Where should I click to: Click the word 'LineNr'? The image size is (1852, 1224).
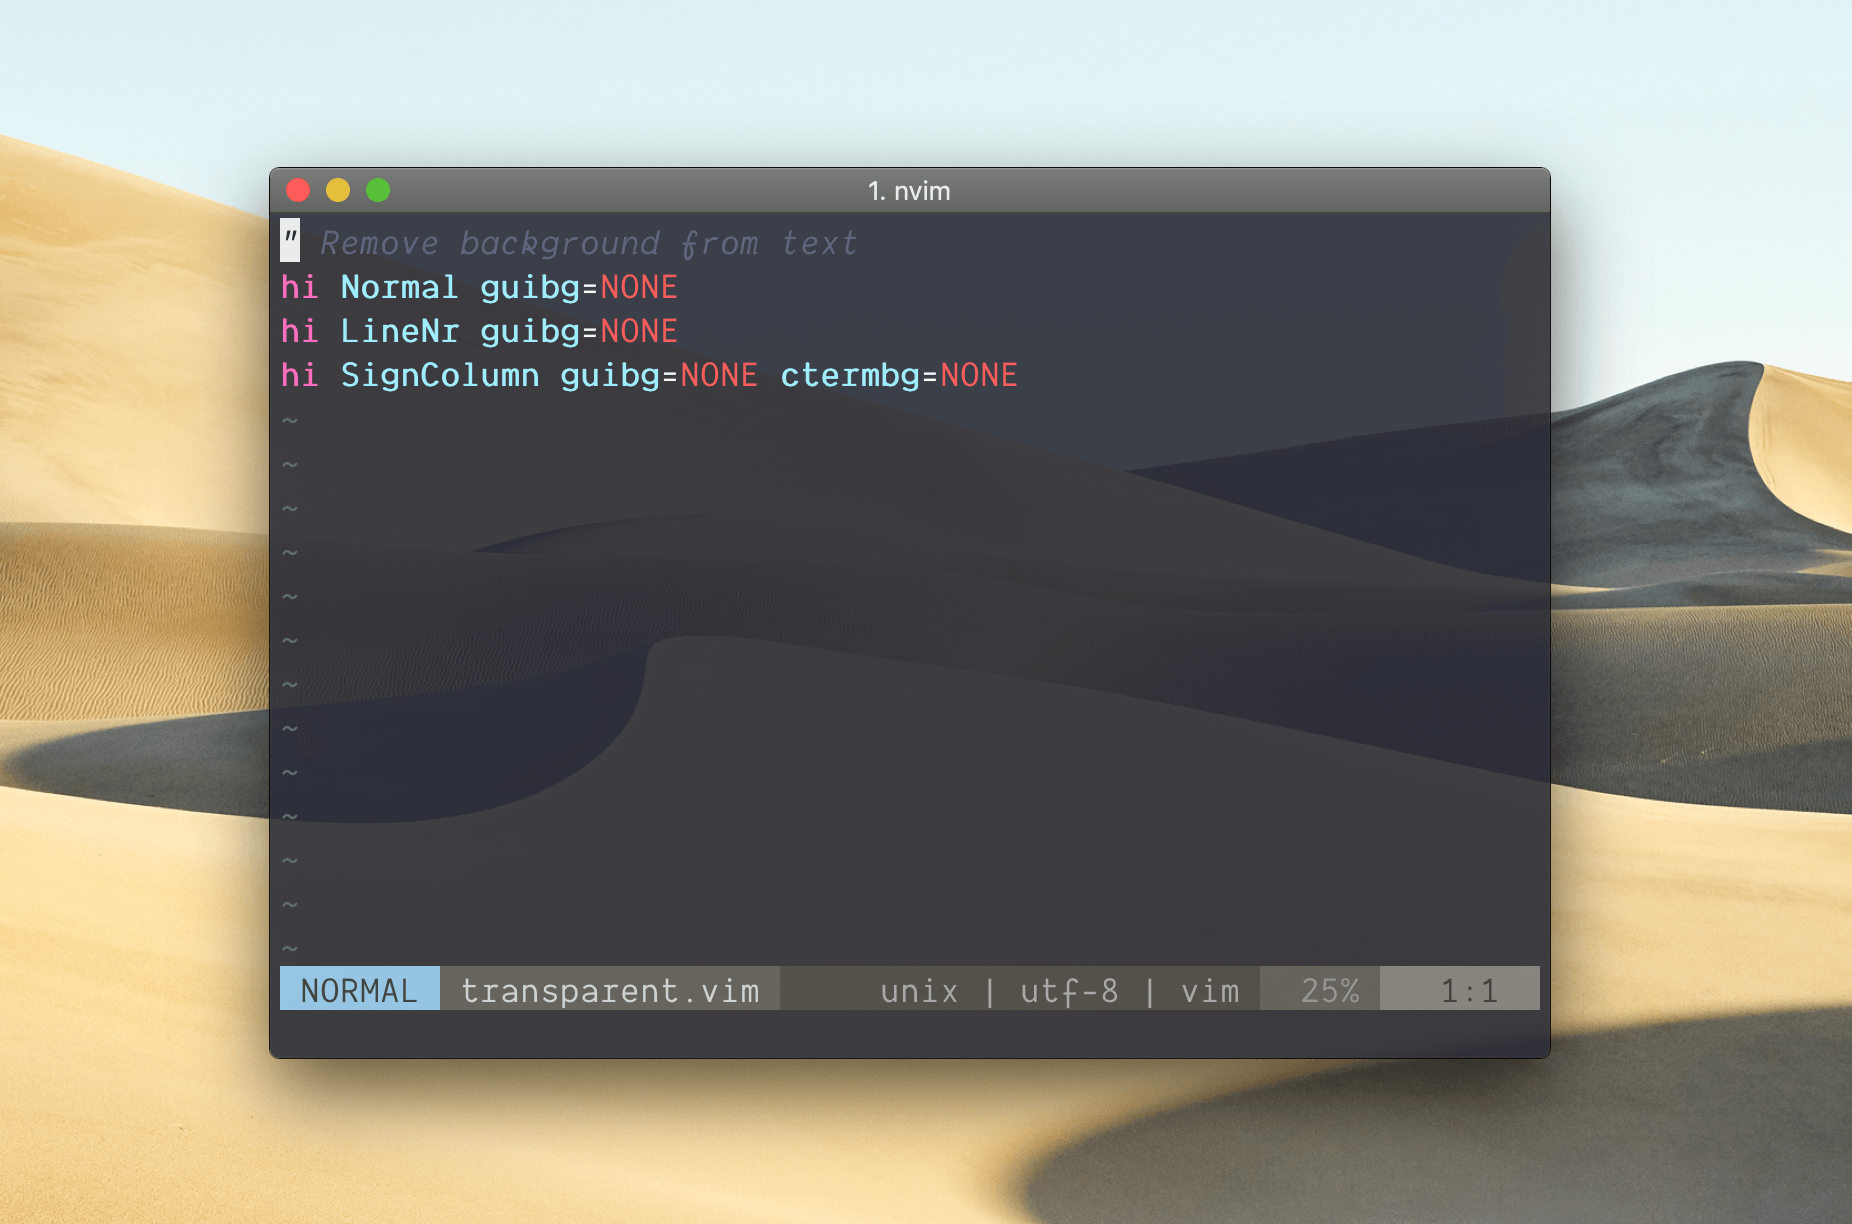pyautogui.click(x=399, y=331)
